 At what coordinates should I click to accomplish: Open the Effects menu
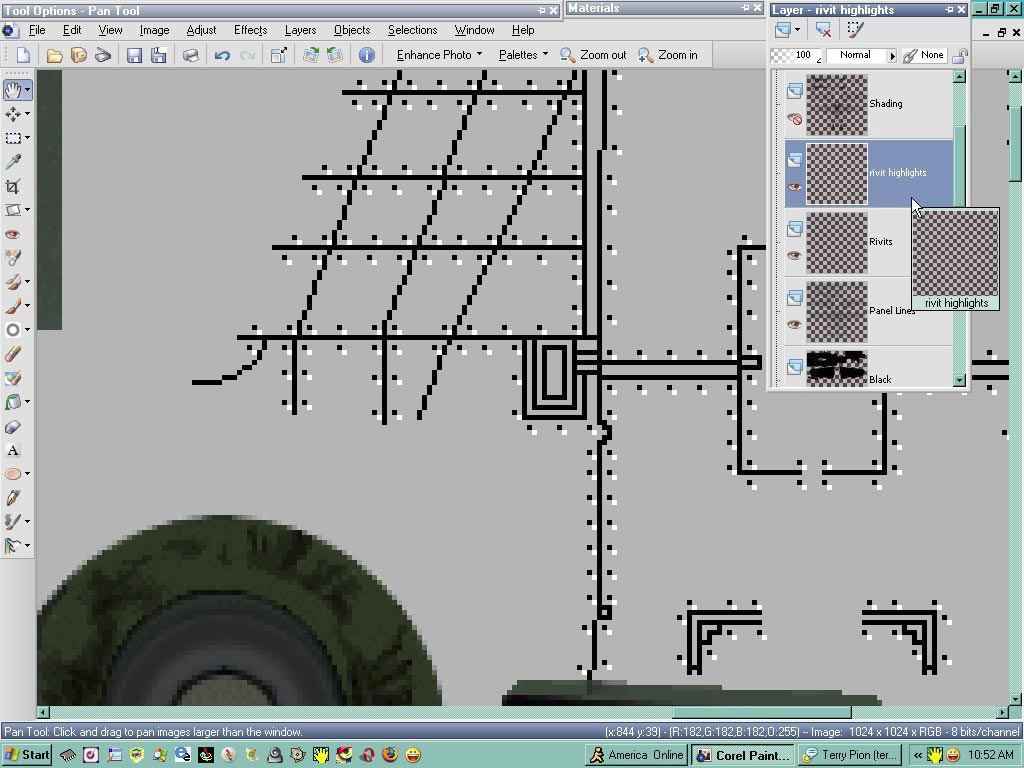coord(251,30)
